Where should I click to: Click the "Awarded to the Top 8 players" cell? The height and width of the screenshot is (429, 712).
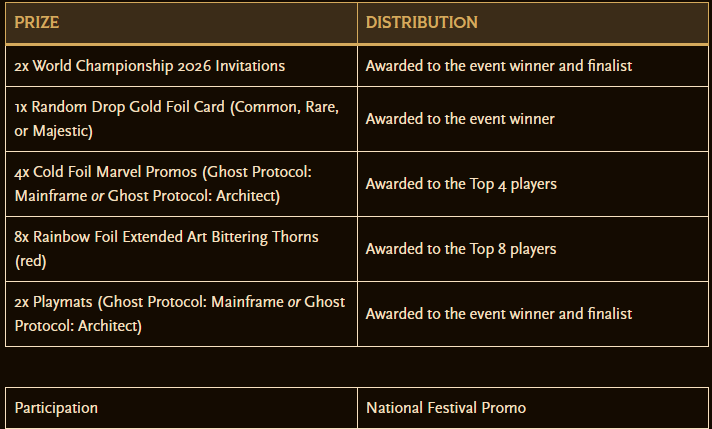coord(461,248)
